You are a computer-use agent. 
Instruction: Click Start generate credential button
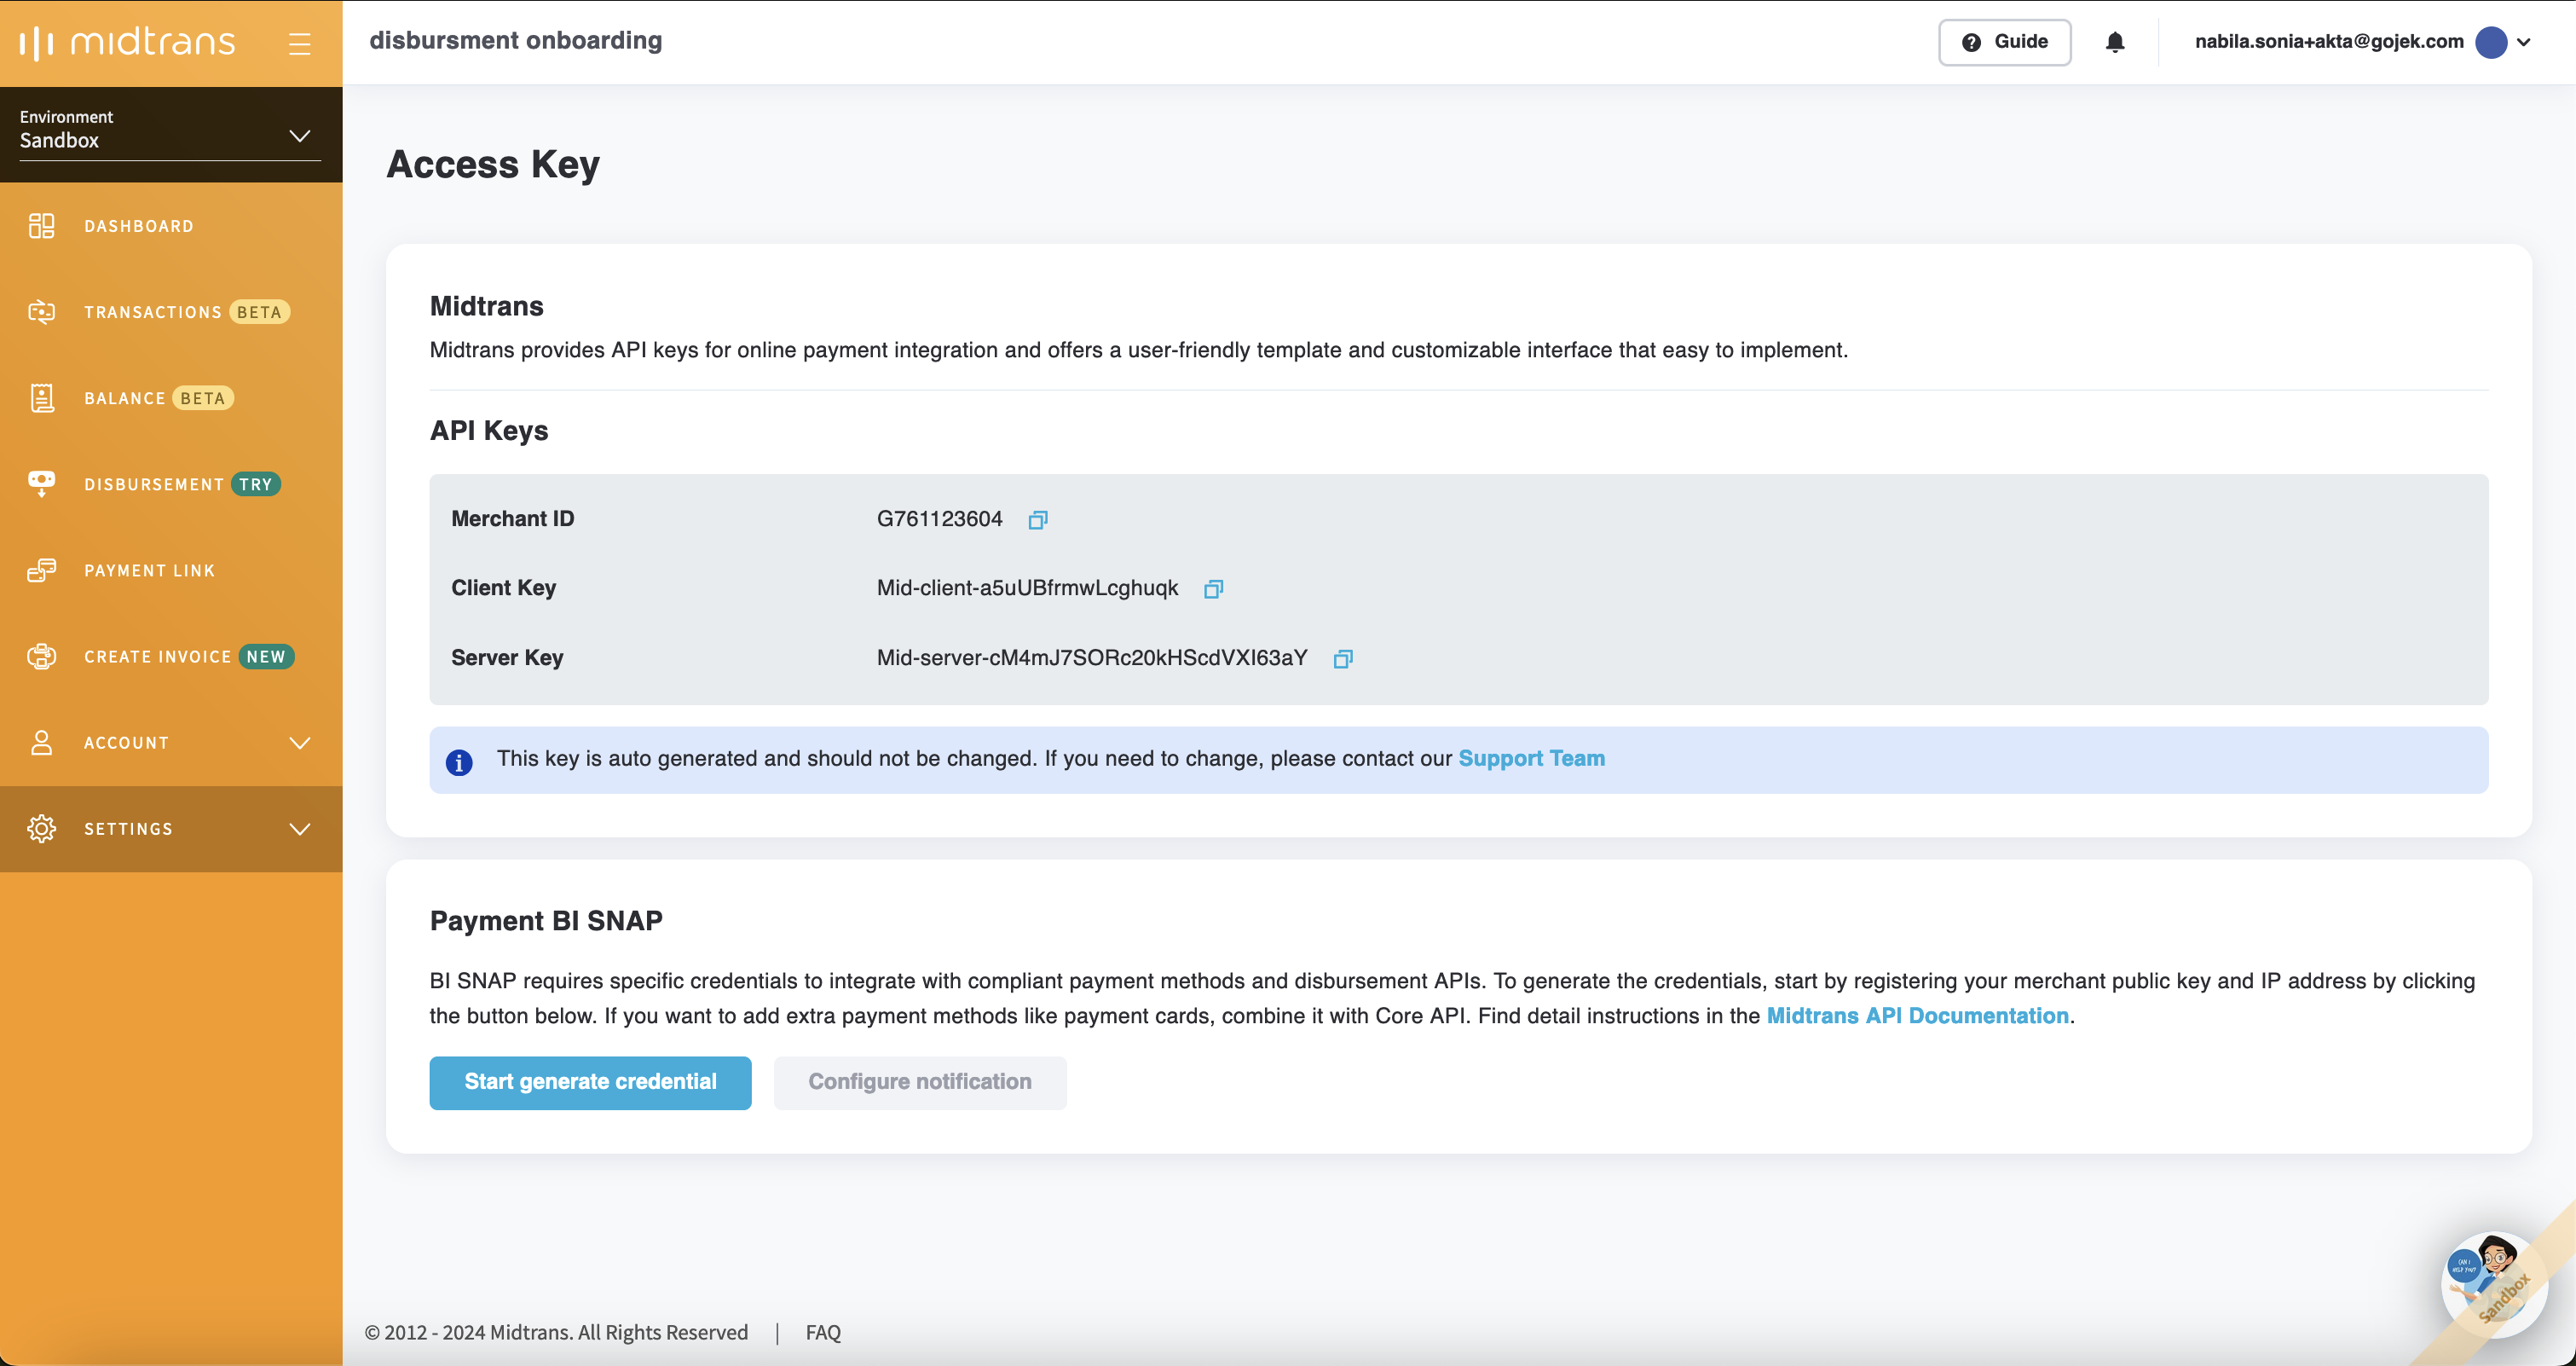click(590, 1082)
